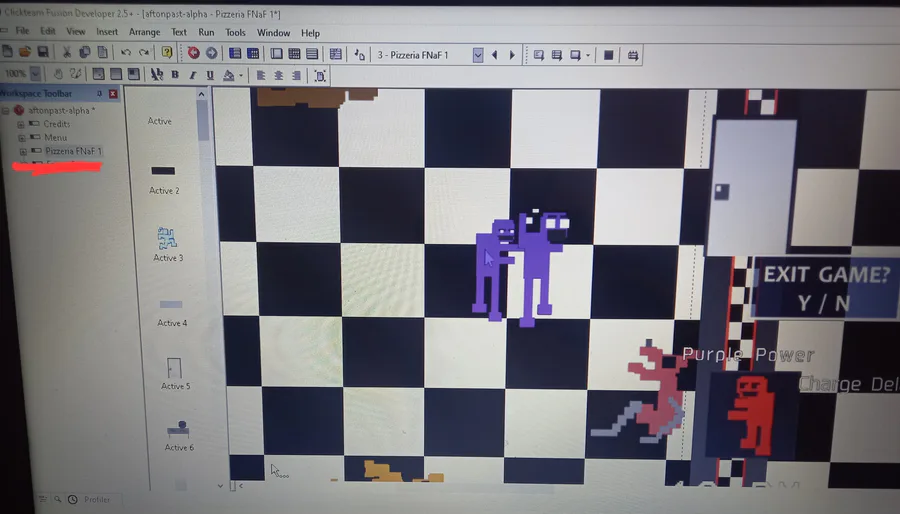
Task: Open the Edit menu
Action: [48, 31]
